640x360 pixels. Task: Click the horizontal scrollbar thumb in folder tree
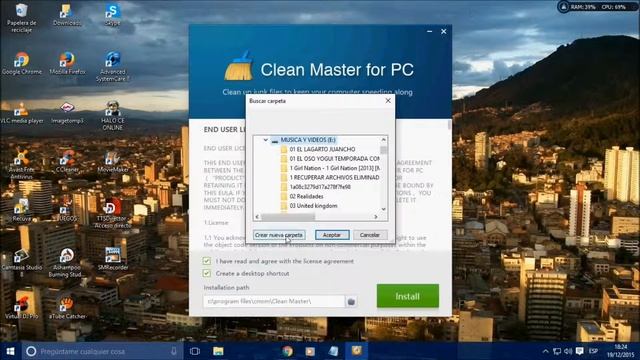tap(288, 217)
